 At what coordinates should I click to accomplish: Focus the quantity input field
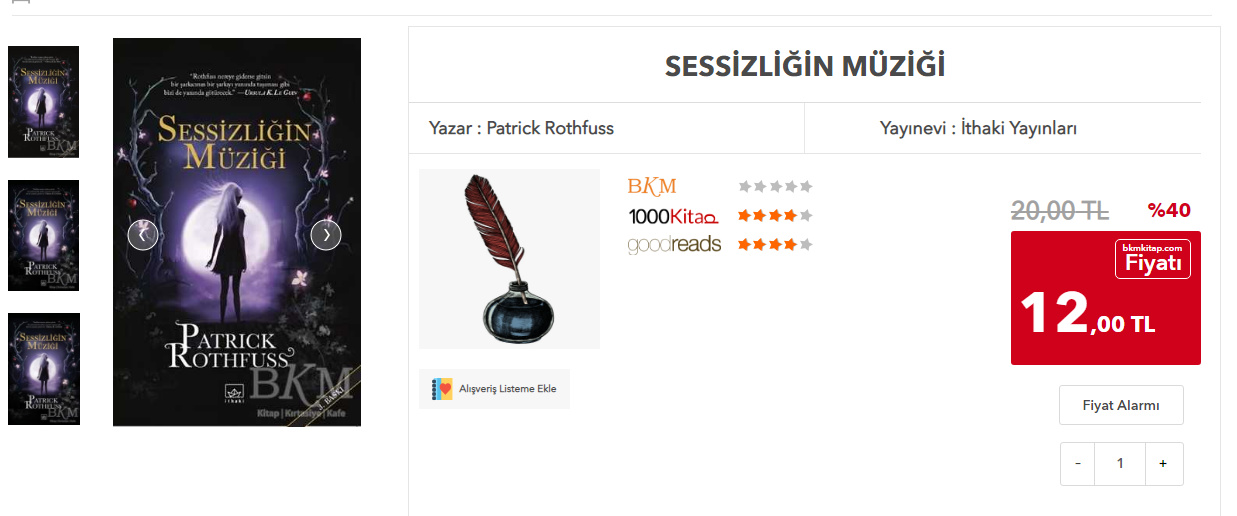coord(1120,464)
